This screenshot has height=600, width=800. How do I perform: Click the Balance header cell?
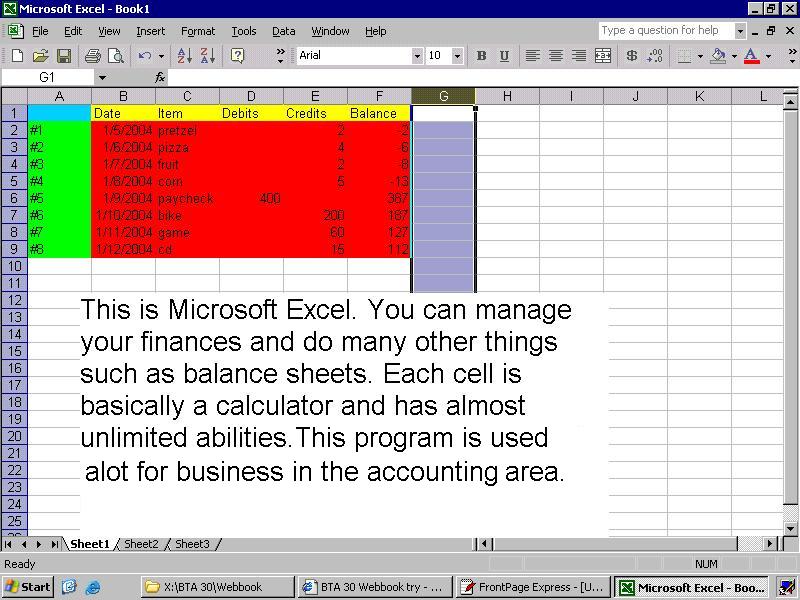pyautogui.click(x=379, y=113)
